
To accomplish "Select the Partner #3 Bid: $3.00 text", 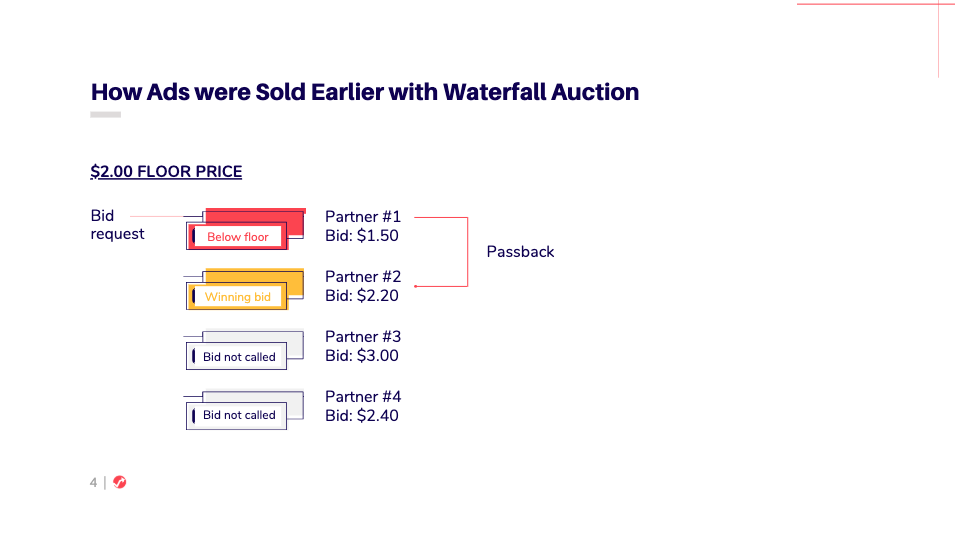I will 363,346.
